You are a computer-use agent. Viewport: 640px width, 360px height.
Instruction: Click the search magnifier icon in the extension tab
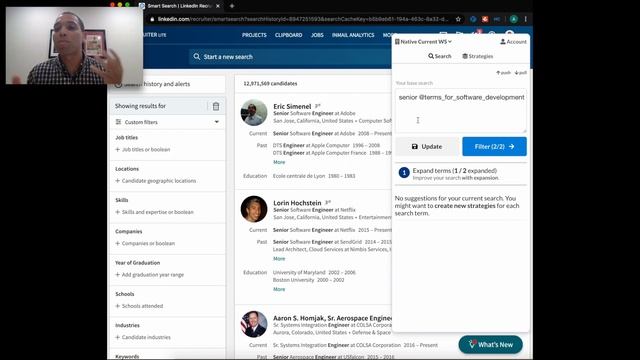click(431, 56)
